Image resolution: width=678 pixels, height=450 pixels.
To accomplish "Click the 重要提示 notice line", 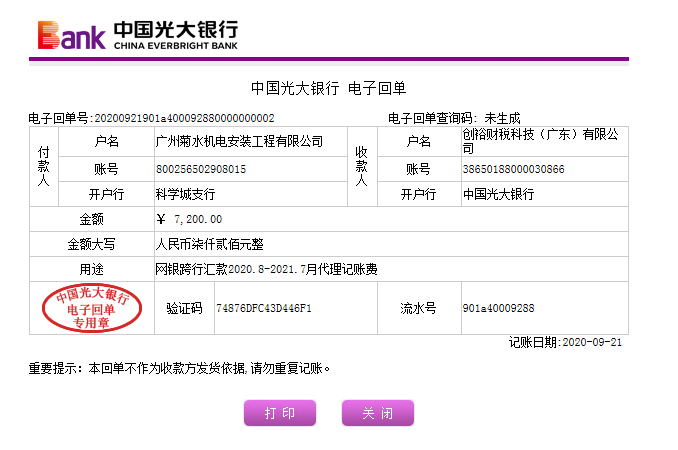I will point(179,368).
